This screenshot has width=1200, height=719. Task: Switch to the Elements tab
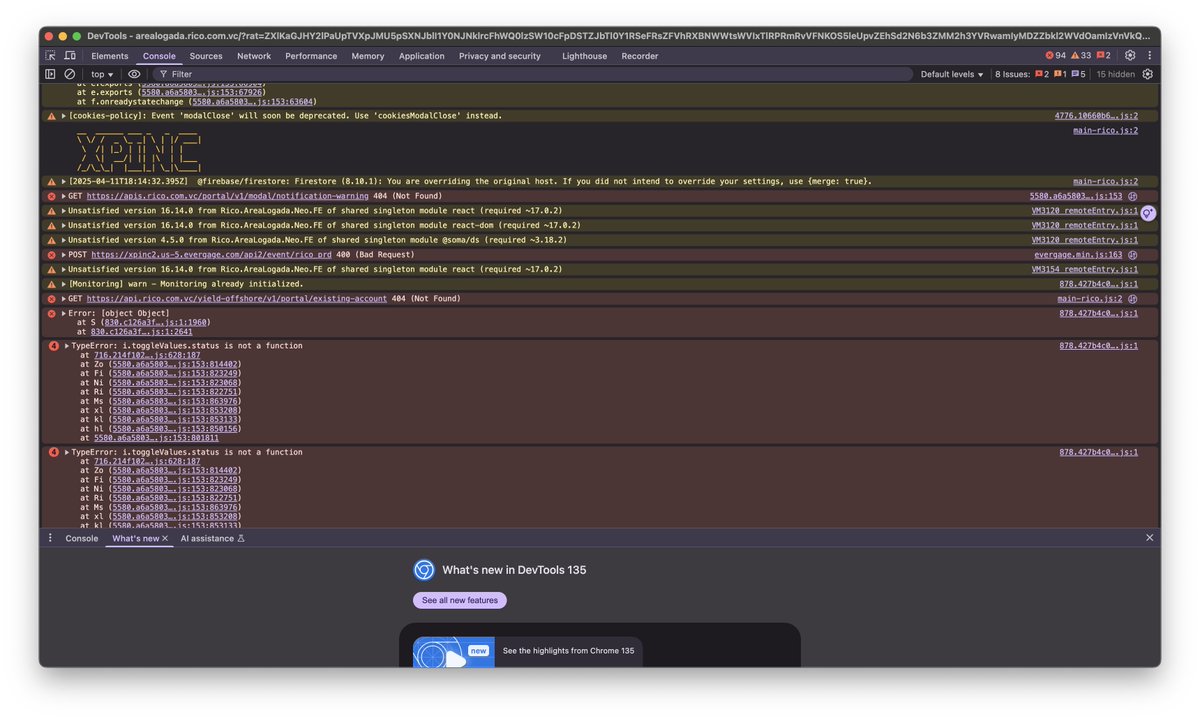coord(110,56)
